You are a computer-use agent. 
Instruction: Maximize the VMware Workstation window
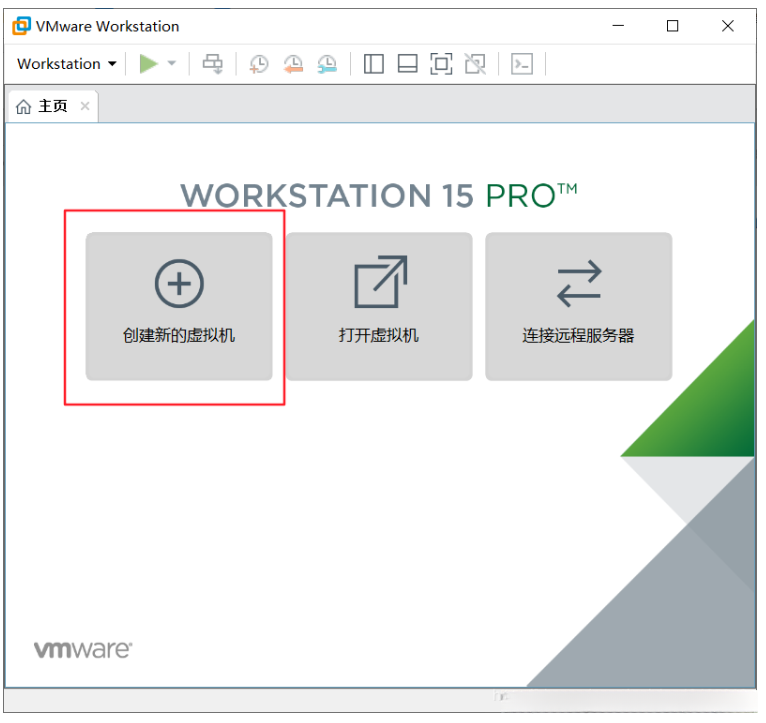(x=673, y=26)
